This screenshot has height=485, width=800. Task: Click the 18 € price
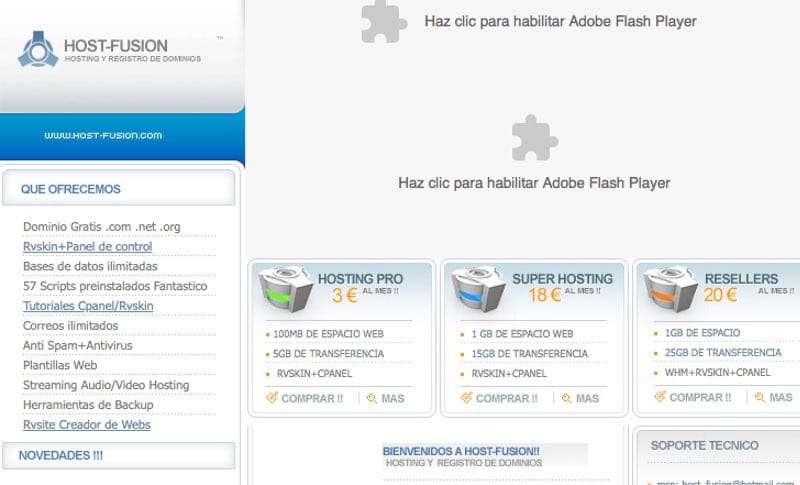[x=544, y=295]
